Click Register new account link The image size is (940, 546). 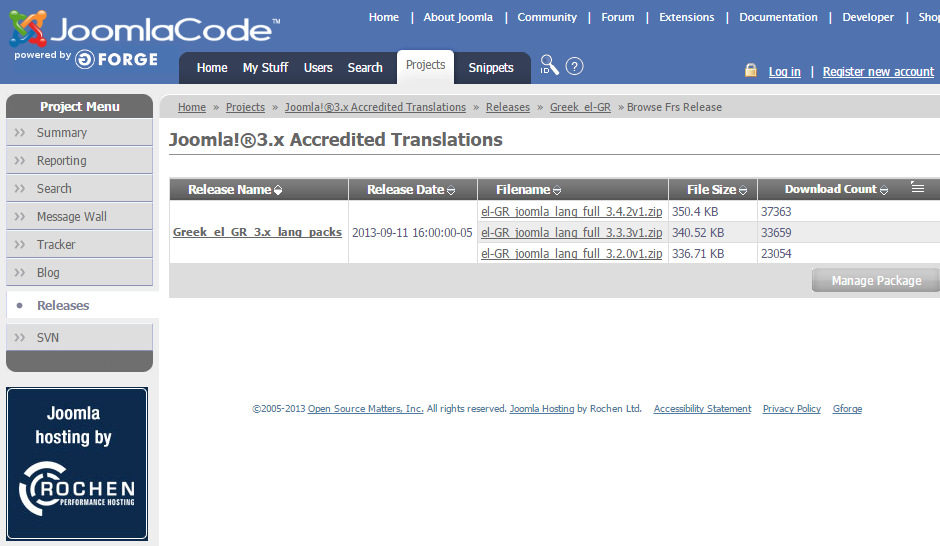[x=878, y=72]
